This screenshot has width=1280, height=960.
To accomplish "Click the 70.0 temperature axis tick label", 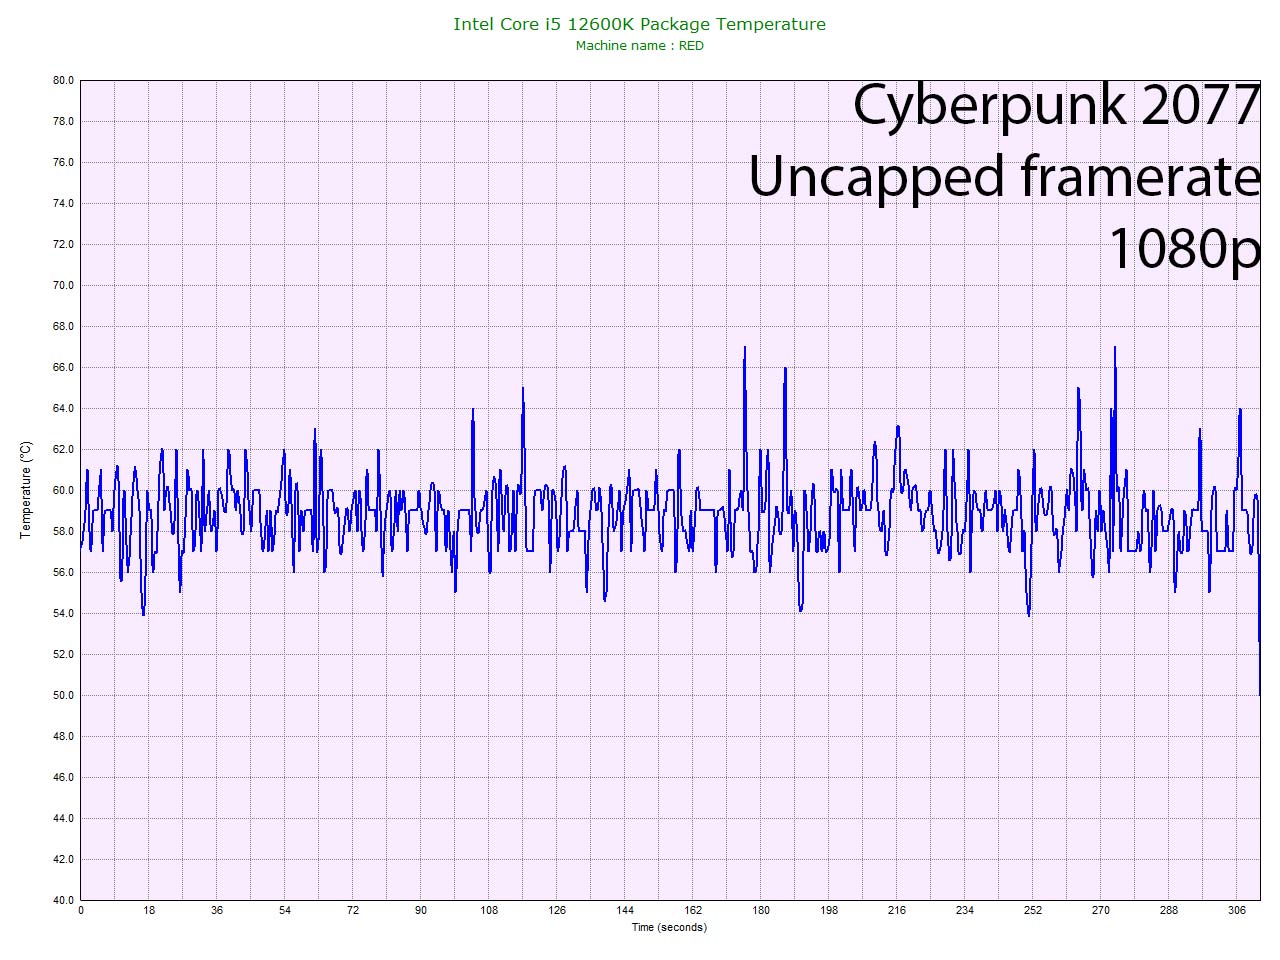I will (63, 285).
